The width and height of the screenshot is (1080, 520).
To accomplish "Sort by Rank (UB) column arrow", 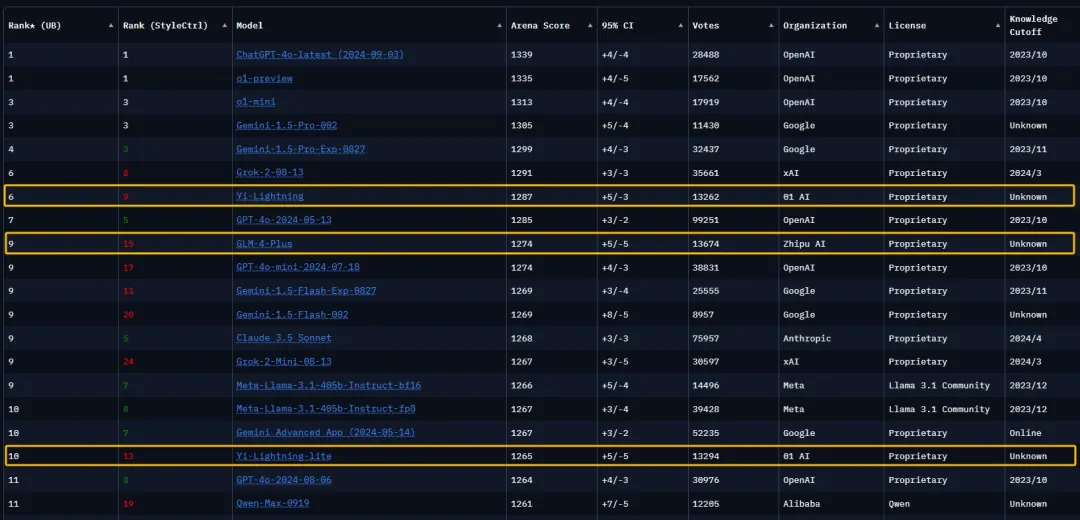I will tap(111, 25).
